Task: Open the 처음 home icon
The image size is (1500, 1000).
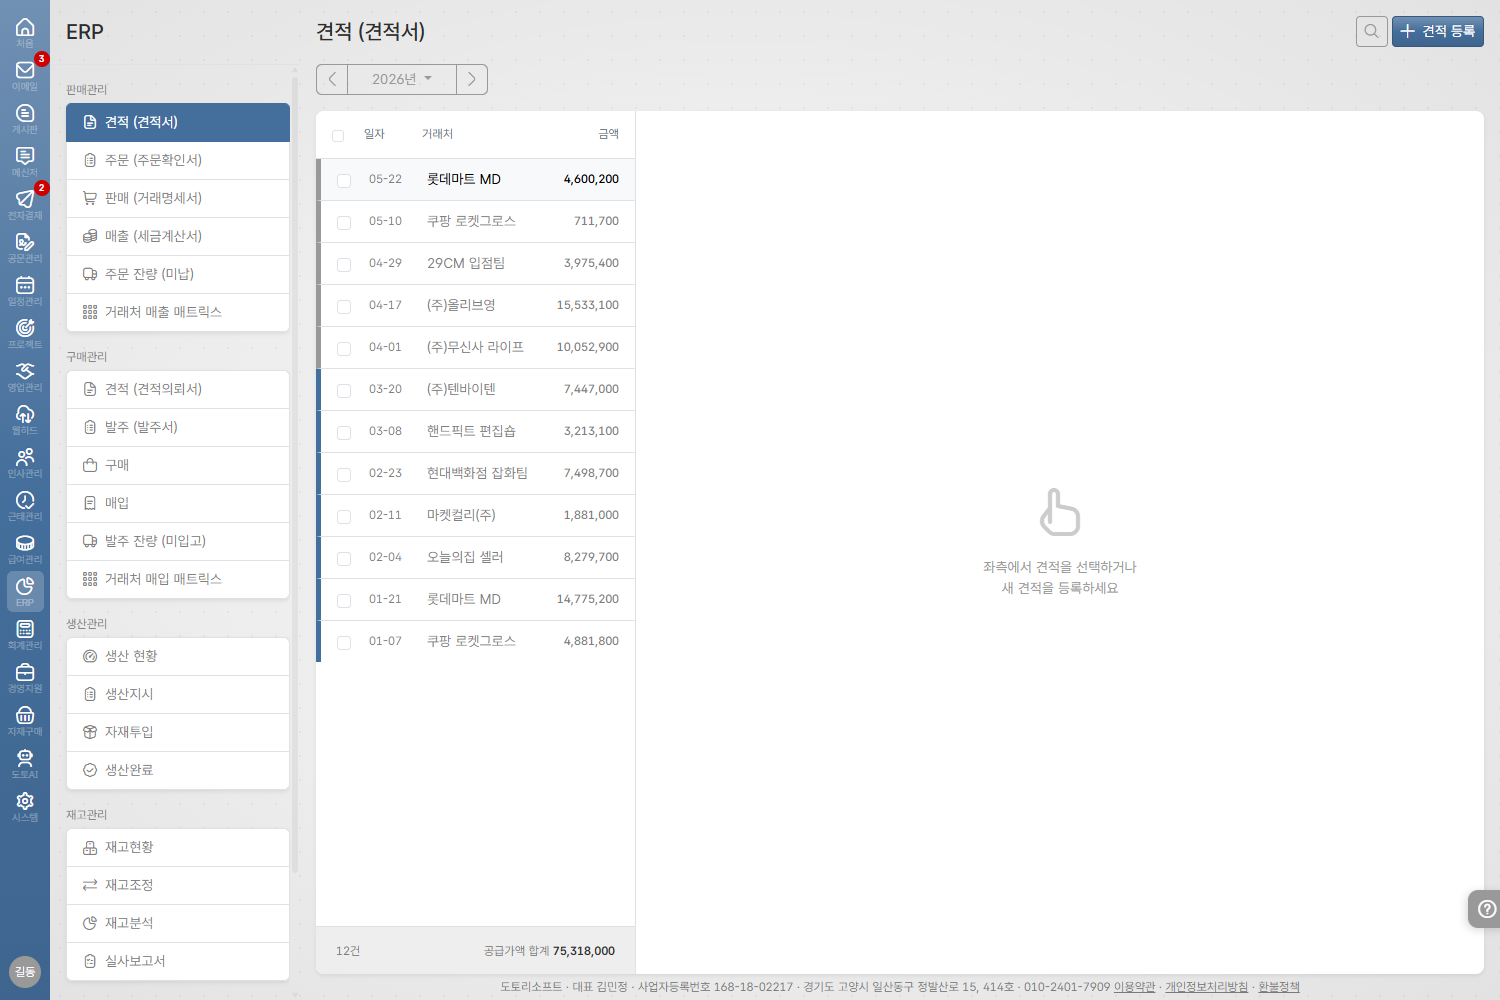Action: coord(25,32)
